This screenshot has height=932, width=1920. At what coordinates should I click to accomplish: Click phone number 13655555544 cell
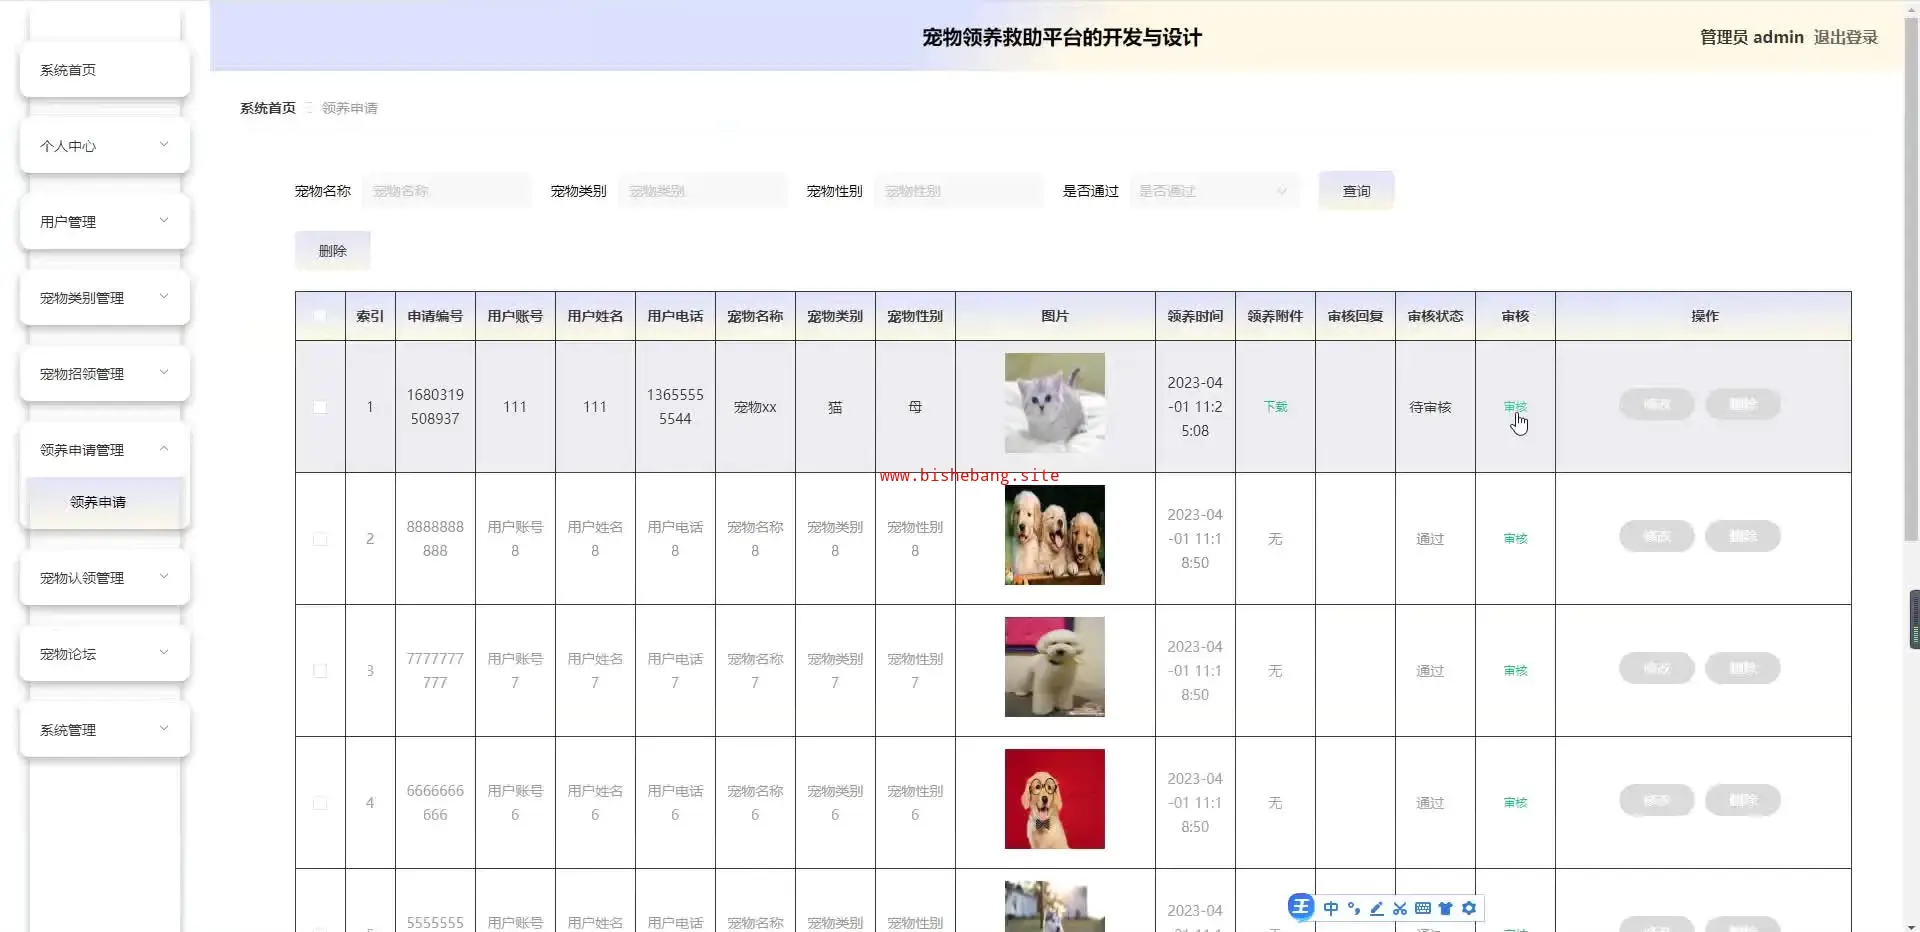[675, 407]
